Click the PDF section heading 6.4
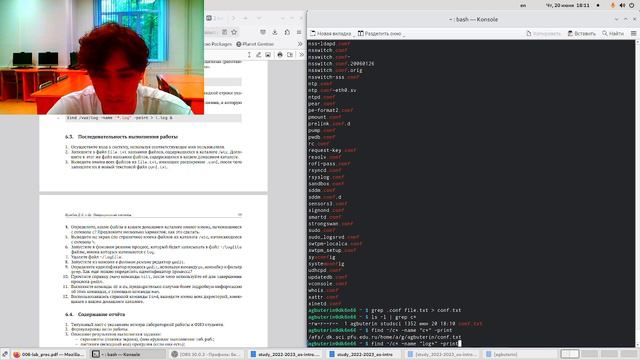This screenshot has height=360, width=640. (95, 314)
